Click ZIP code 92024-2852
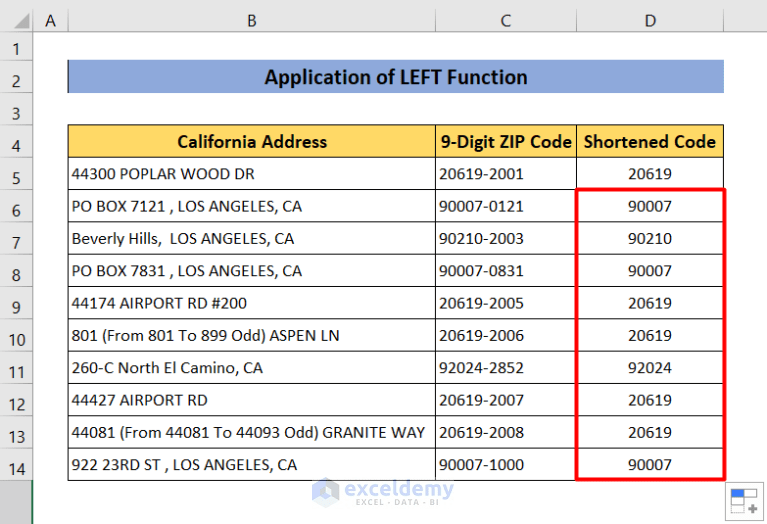767x524 pixels. (506, 367)
